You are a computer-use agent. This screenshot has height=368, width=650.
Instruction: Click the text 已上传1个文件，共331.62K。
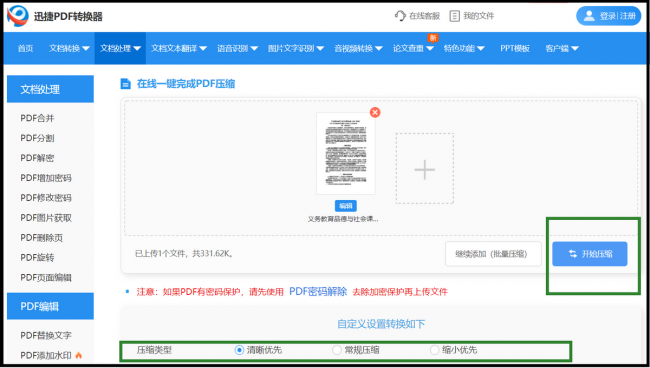(184, 253)
